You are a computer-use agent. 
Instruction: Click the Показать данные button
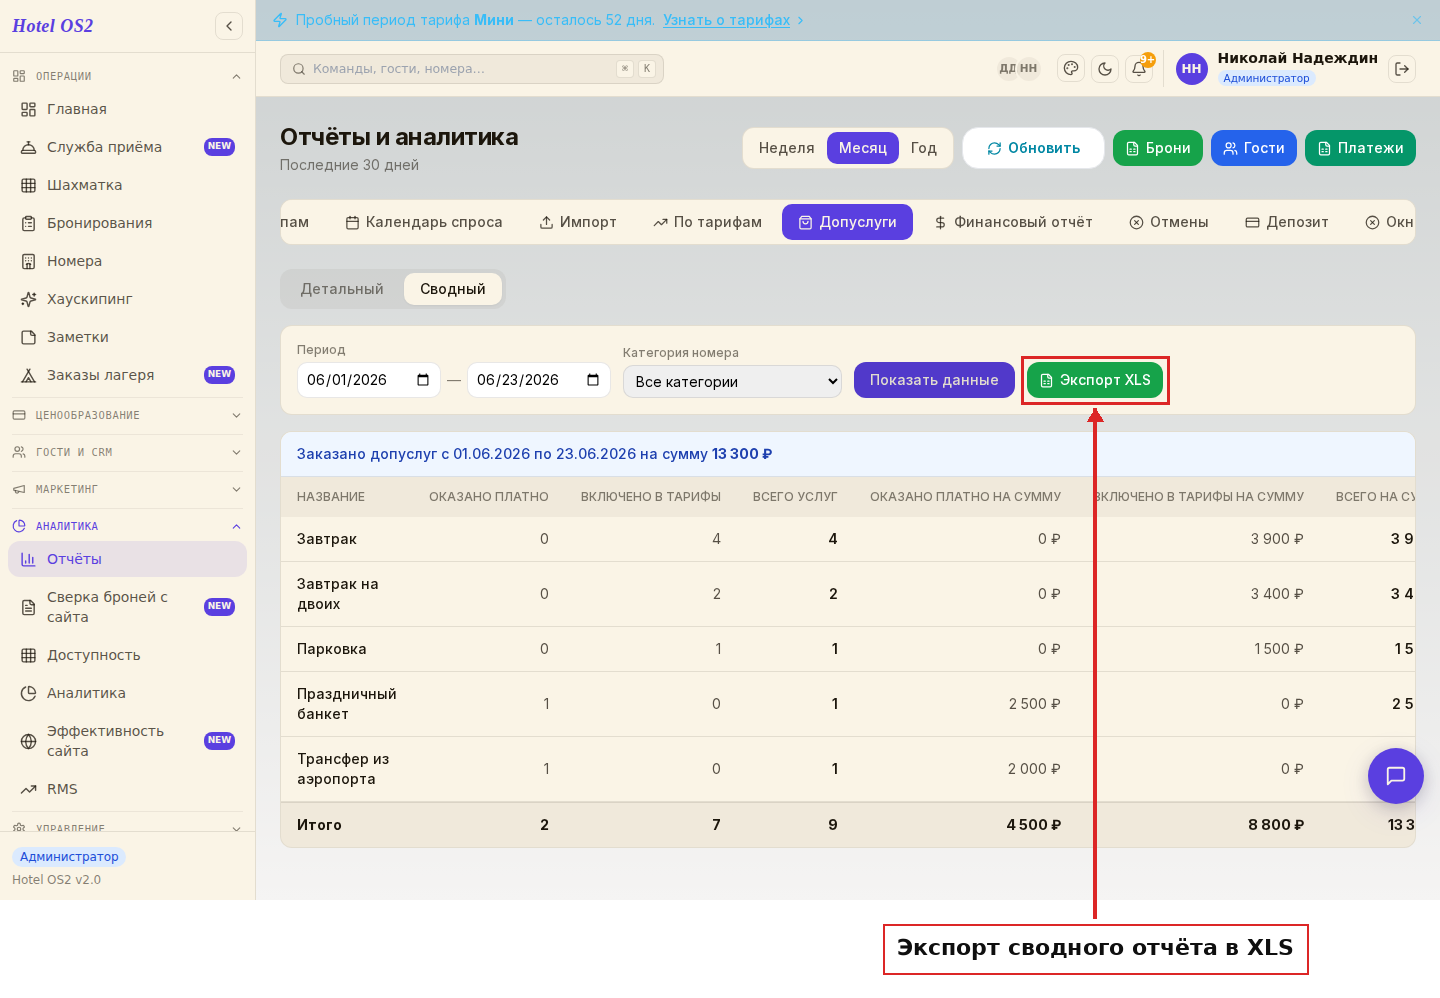point(934,380)
